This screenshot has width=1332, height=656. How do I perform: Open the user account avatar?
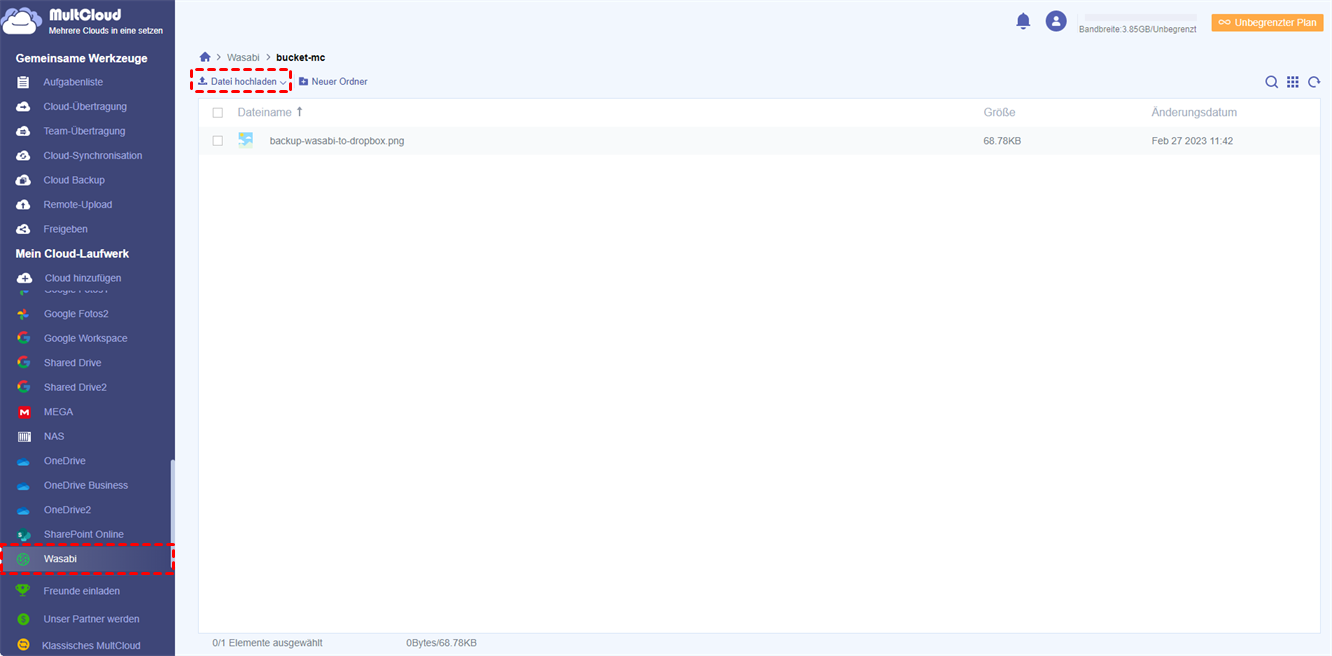coord(1056,21)
